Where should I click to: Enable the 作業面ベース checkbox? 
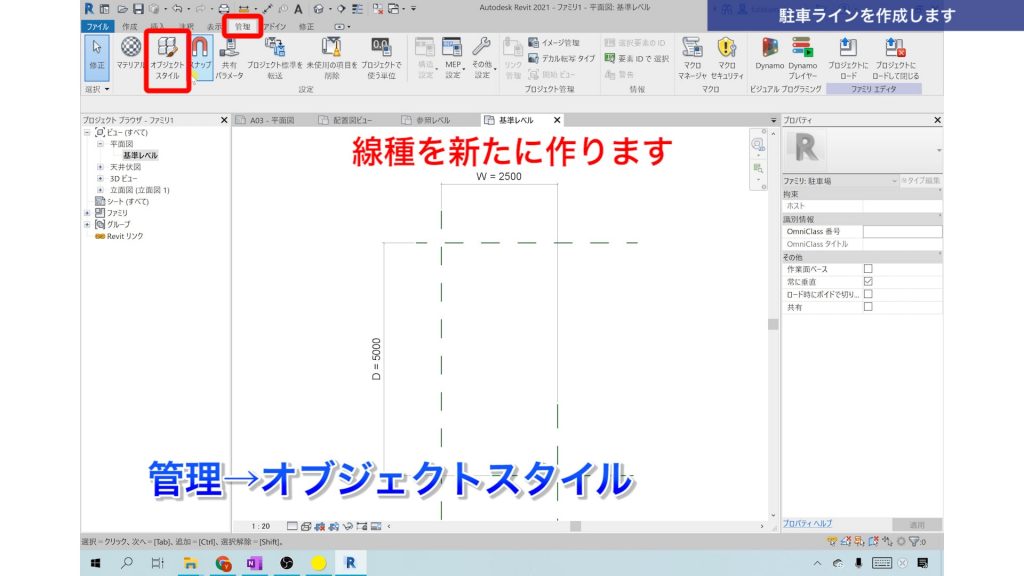pyautogui.click(x=869, y=268)
